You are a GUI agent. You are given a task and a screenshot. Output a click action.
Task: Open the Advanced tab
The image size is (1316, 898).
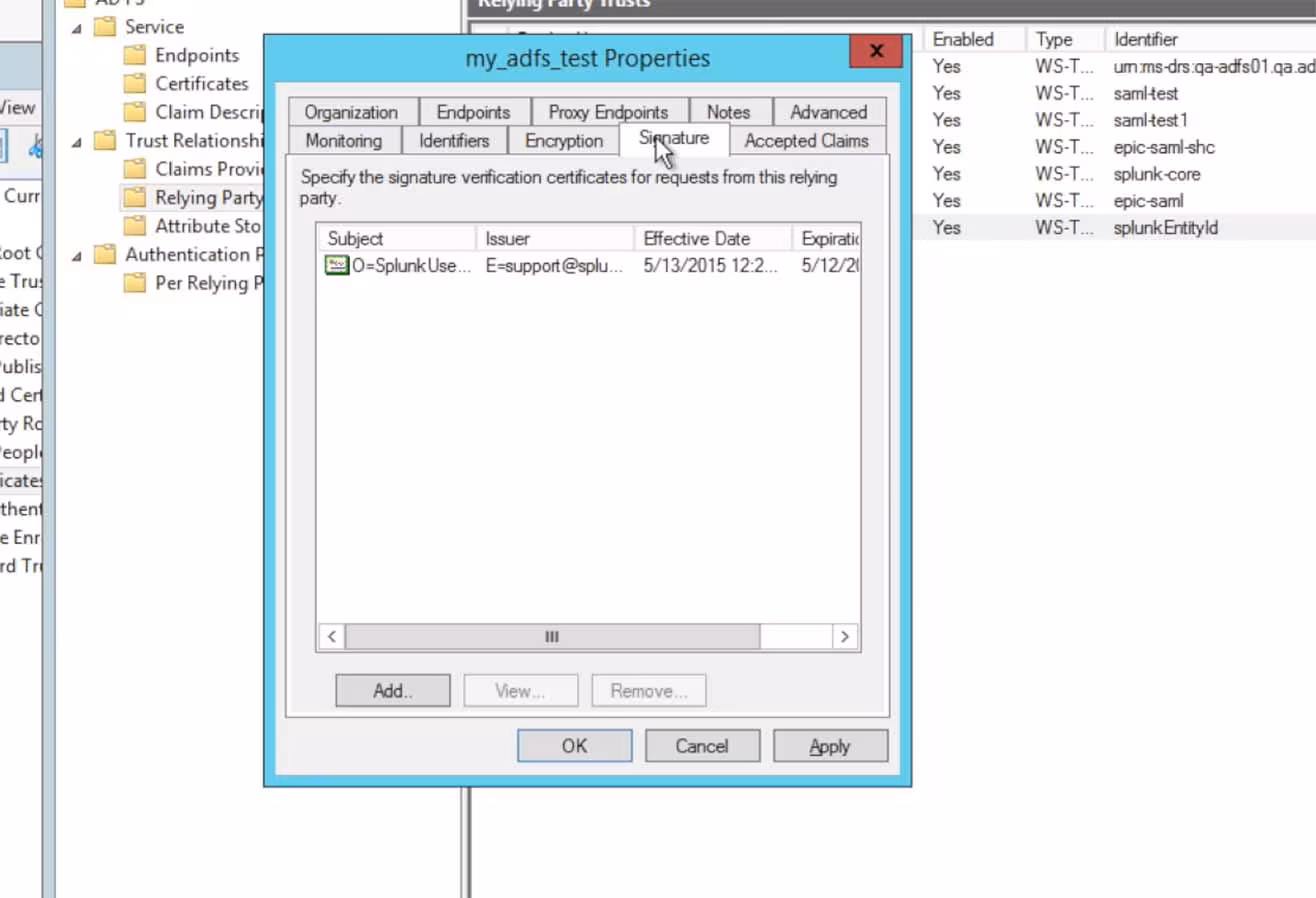pyautogui.click(x=828, y=112)
